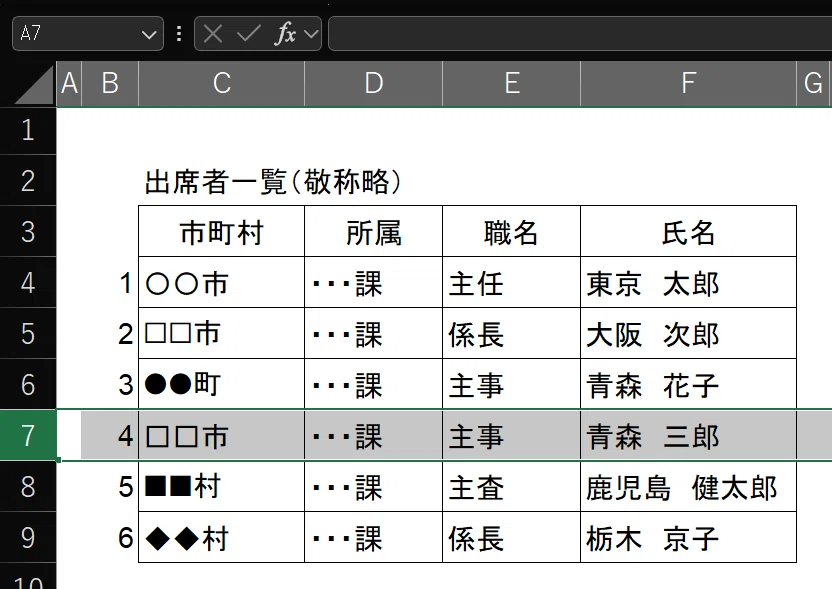The image size is (832, 589).
Task: Click the cell containing ○○市
Action: (221, 282)
